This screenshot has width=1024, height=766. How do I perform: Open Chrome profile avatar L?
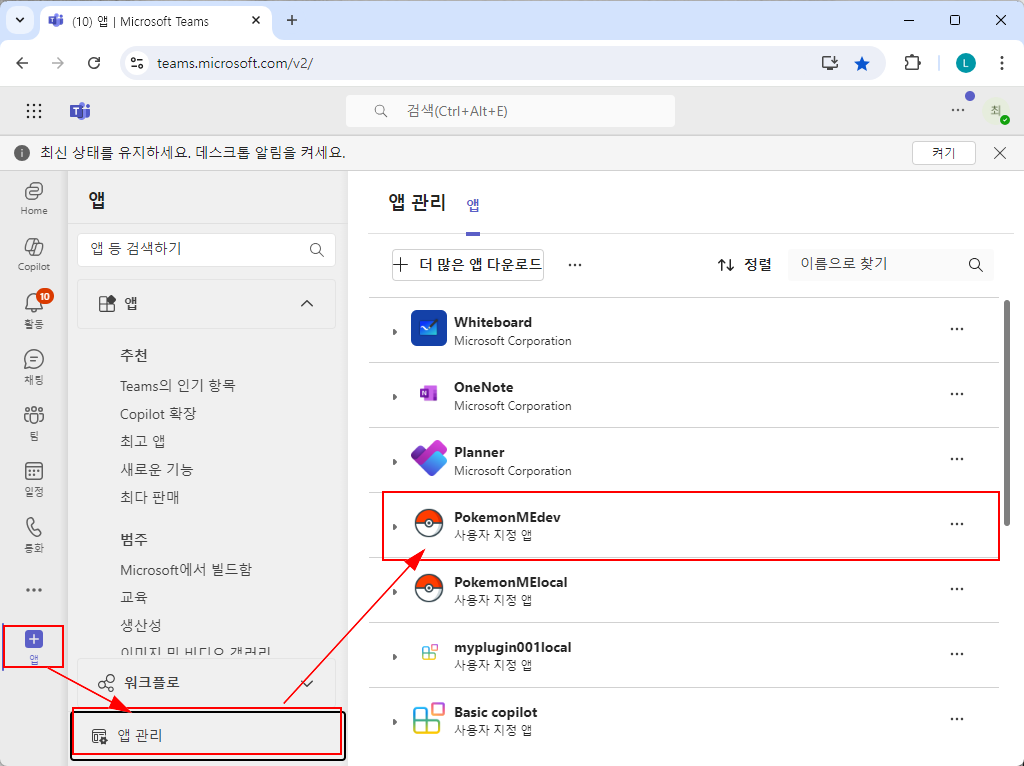pos(966,63)
